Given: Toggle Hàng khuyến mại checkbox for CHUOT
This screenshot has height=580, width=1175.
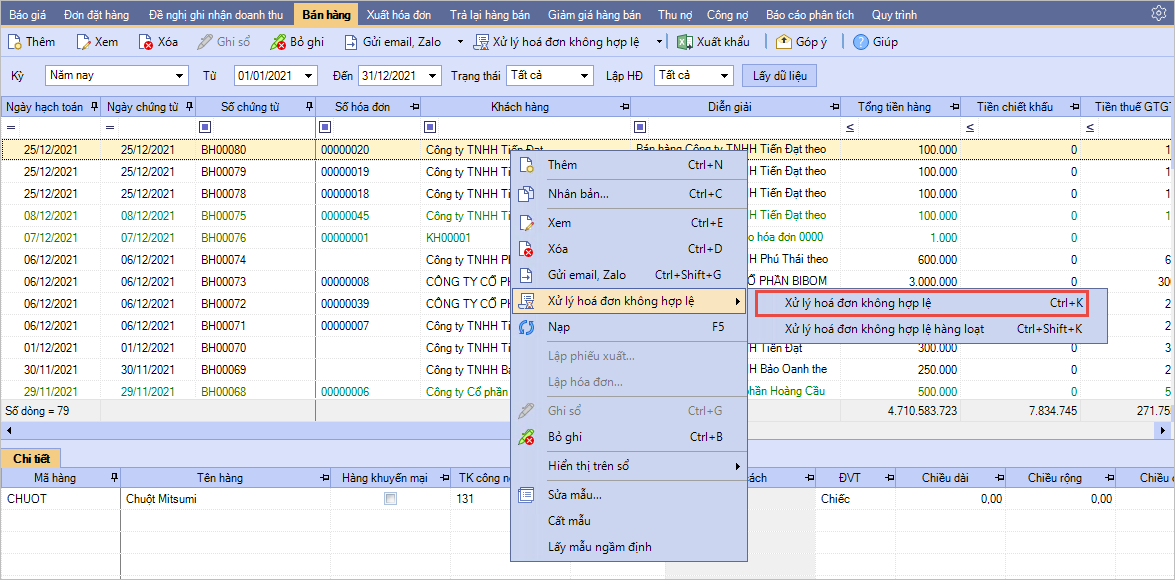Looking at the screenshot, I should pyautogui.click(x=391, y=498).
